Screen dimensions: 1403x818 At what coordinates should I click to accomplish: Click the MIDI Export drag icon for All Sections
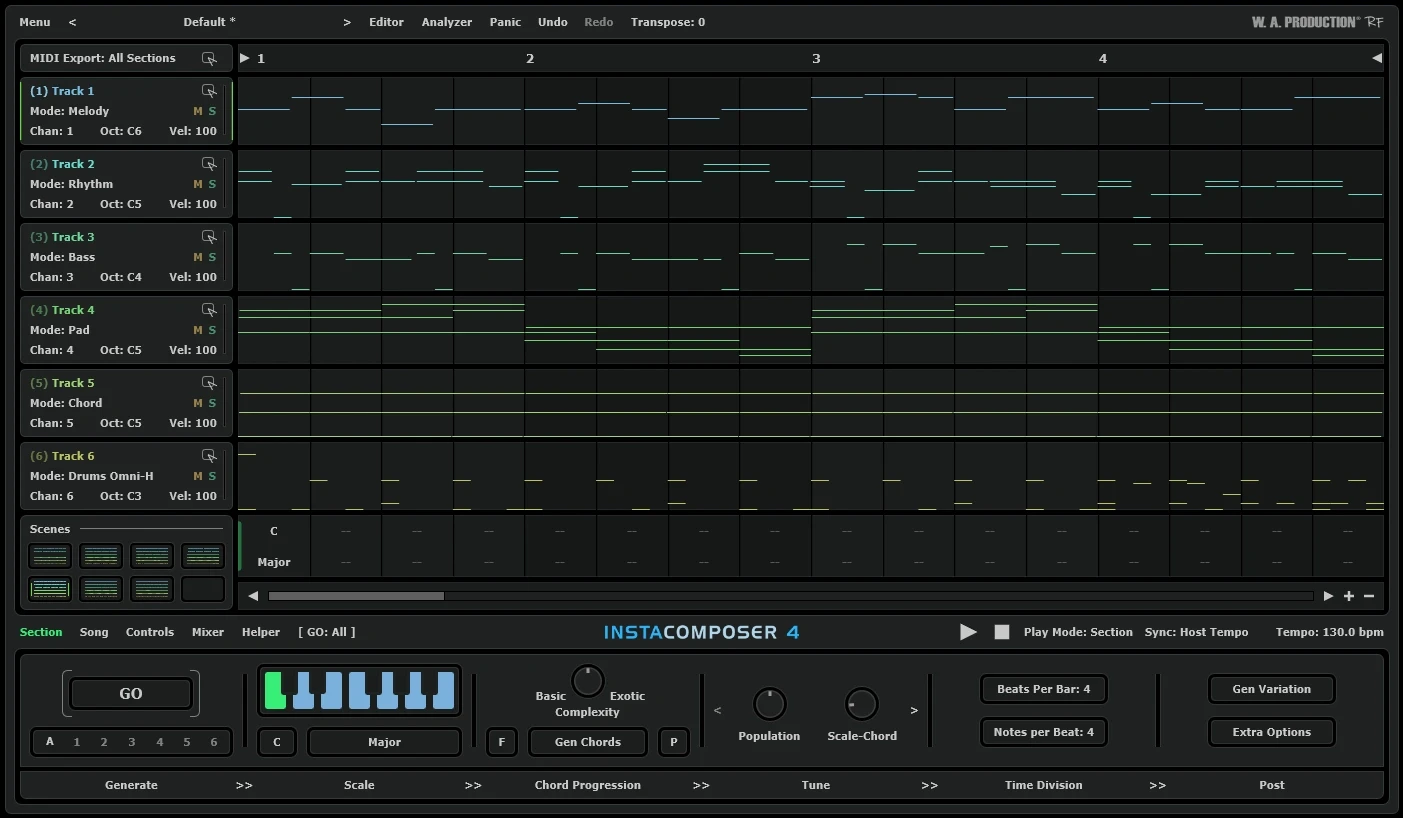[x=208, y=58]
